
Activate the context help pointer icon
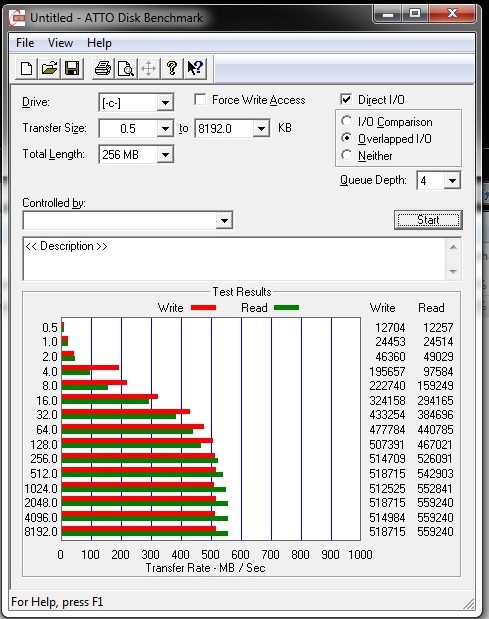tap(195, 68)
